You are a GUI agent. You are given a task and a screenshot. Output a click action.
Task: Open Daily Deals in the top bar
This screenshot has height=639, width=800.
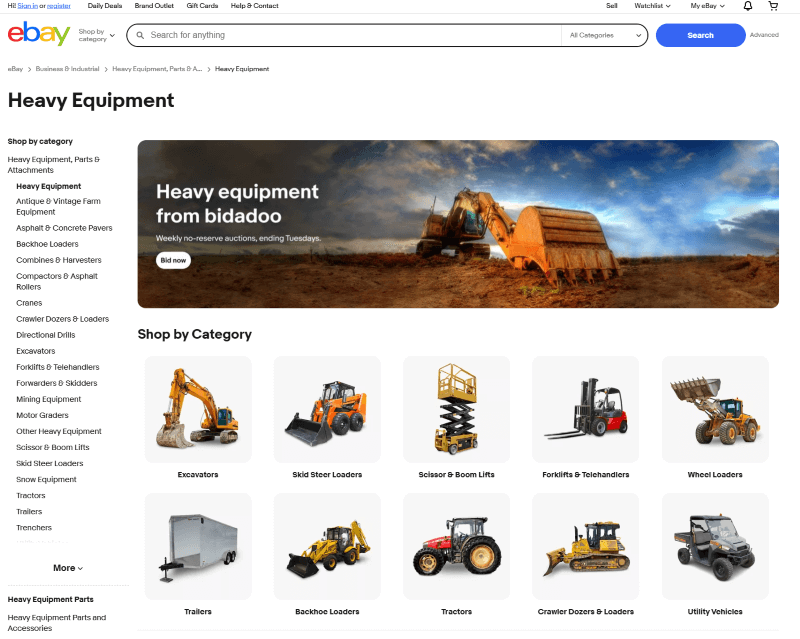pyautogui.click(x=105, y=6)
